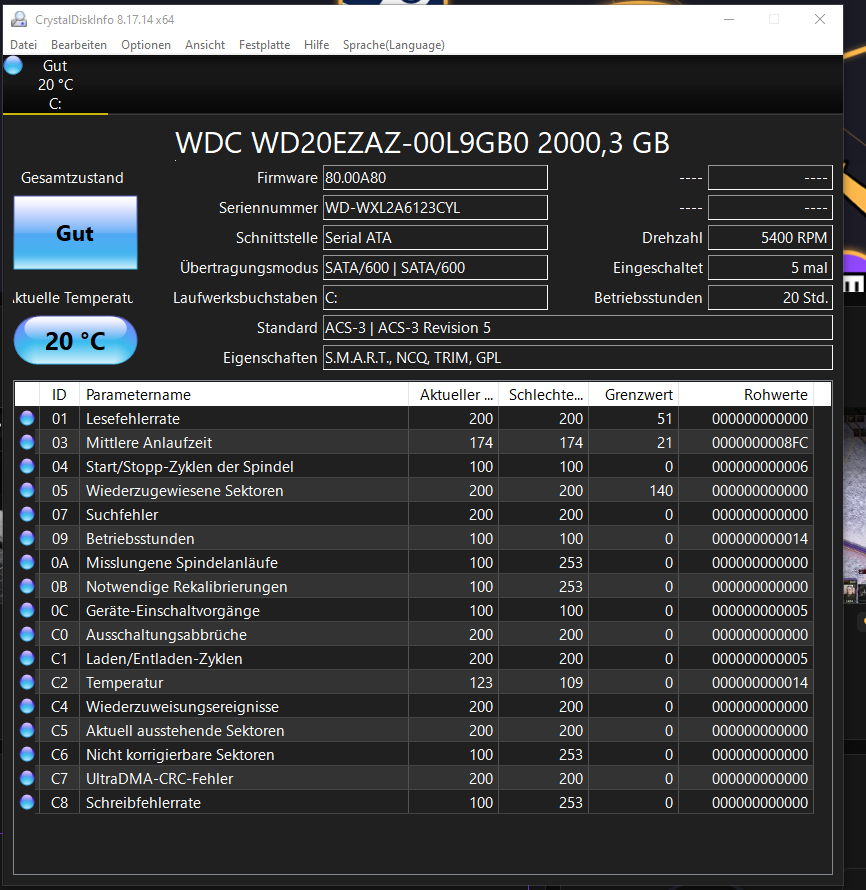Image resolution: width=866 pixels, height=890 pixels.
Task: Click the Eigenschaften field S.M.A.R.T., NCQ, TRIM, GPL
Action: coord(578,358)
